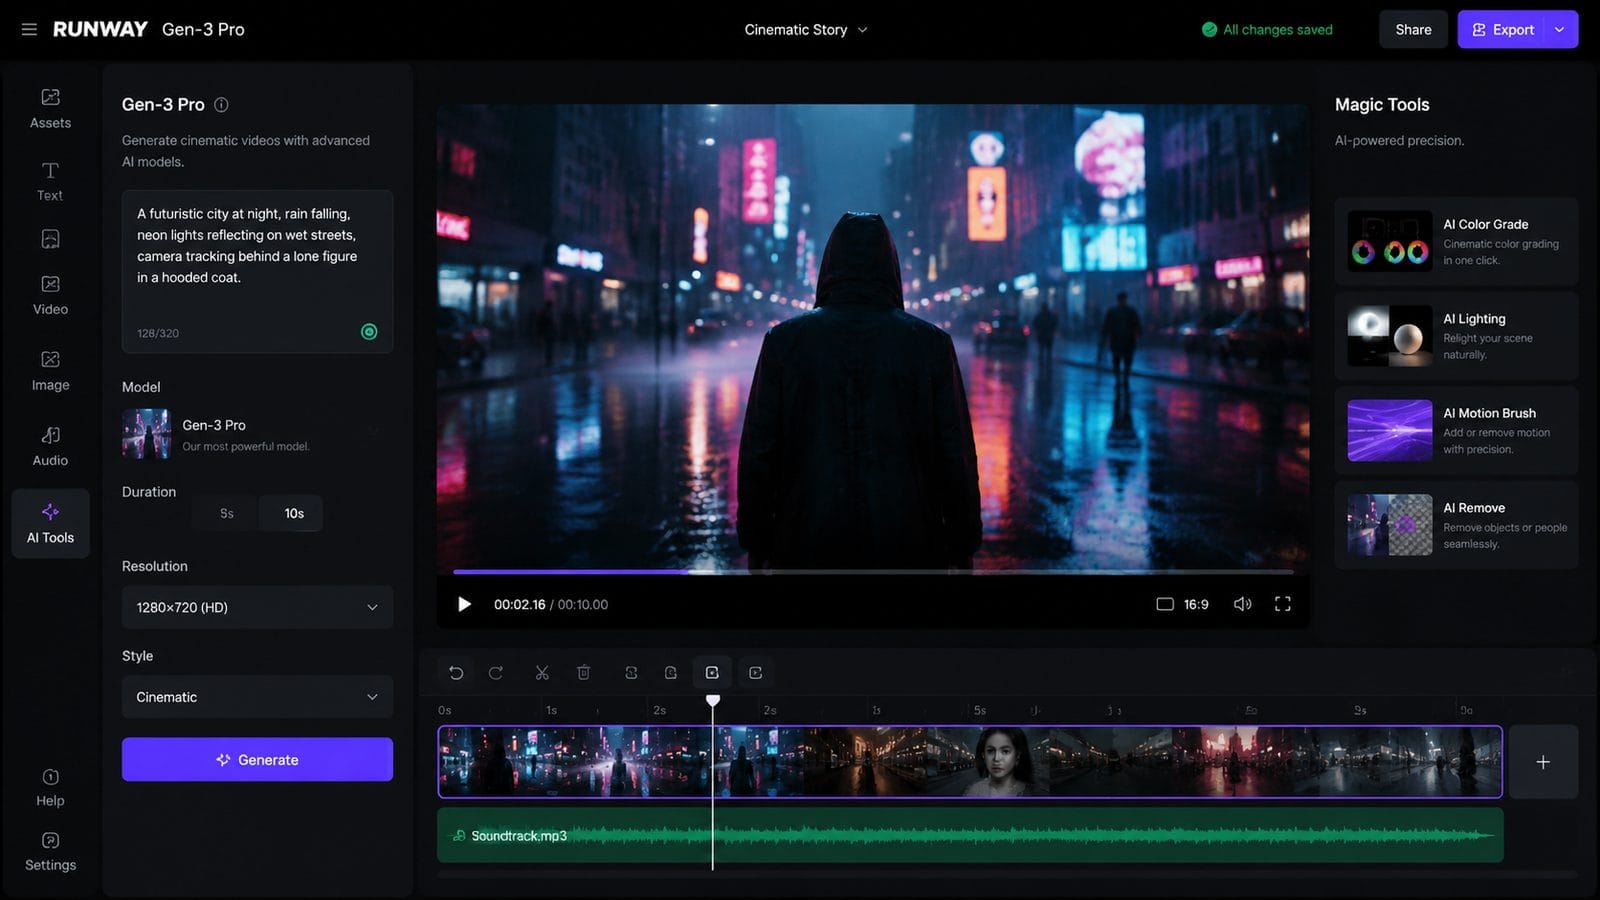Open the Video panel in sidebar

pos(50,295)
